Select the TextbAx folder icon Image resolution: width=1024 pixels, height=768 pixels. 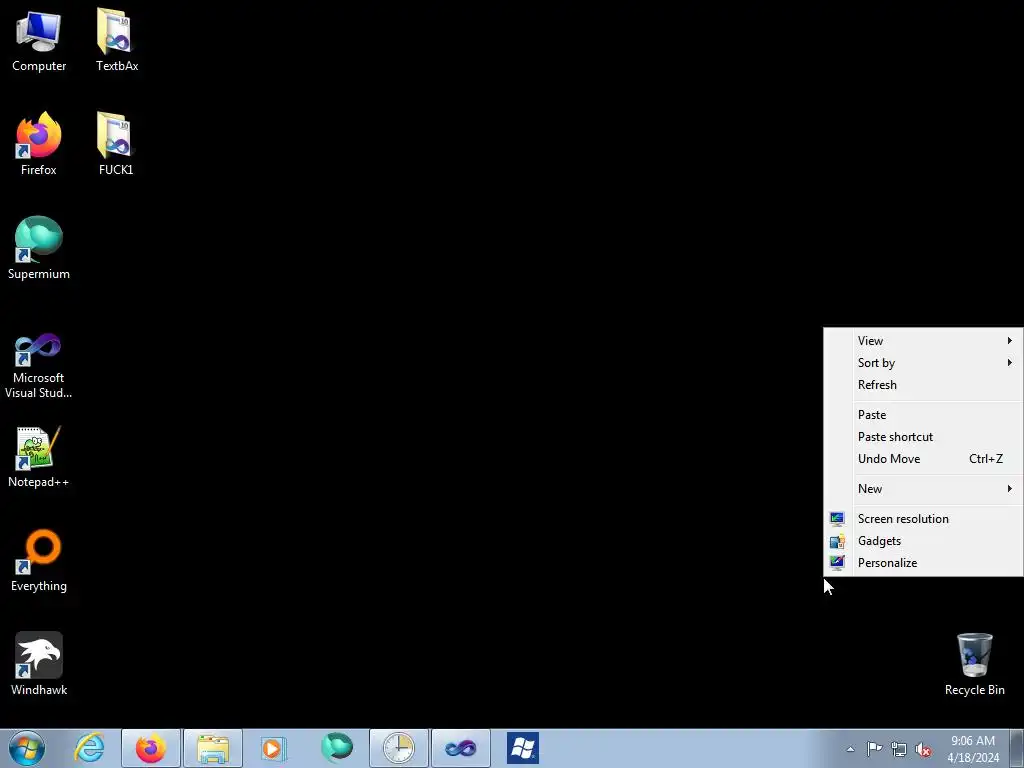(x=116, y=40)
